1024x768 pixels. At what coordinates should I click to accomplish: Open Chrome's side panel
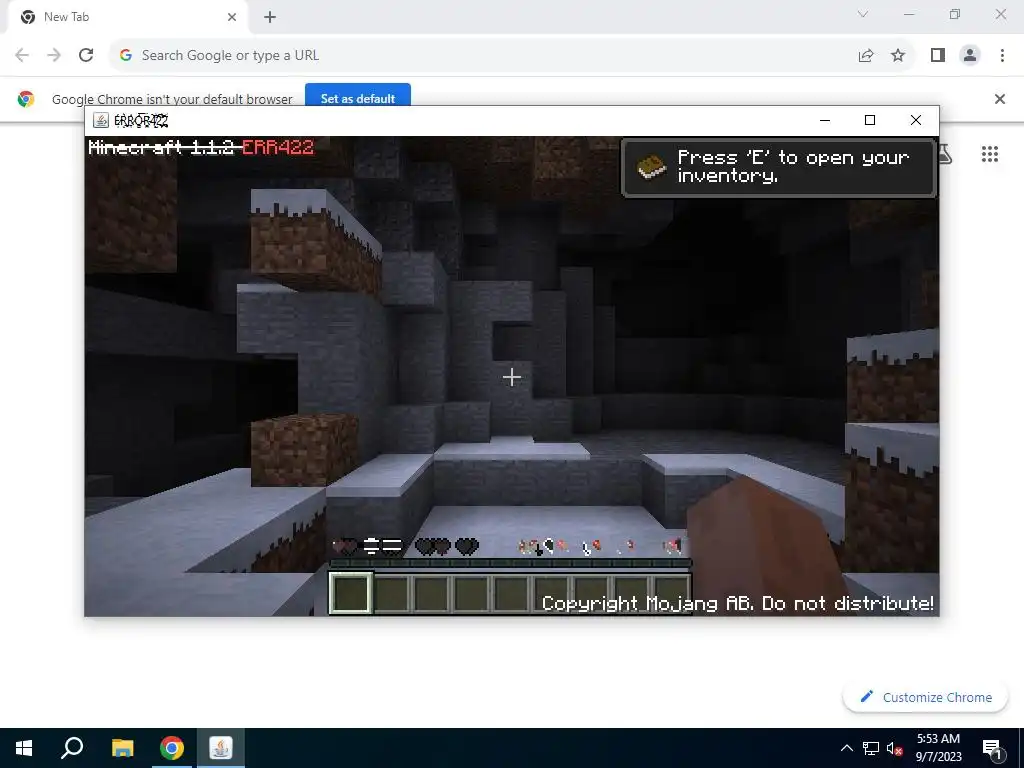(x=938, y=56)
